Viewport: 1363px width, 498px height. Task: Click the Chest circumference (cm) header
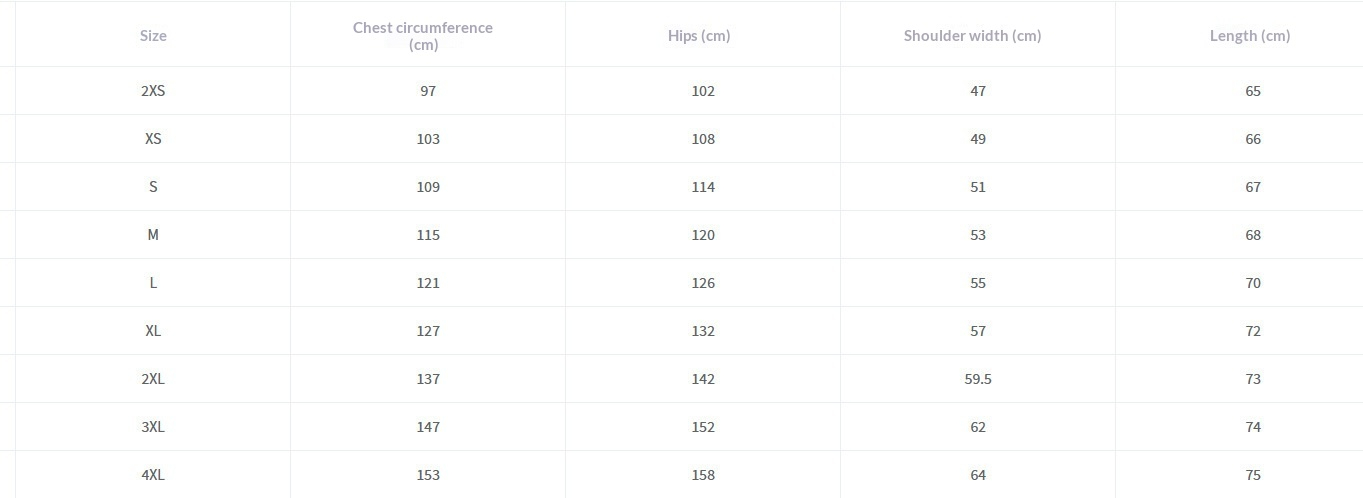[423, 36]
